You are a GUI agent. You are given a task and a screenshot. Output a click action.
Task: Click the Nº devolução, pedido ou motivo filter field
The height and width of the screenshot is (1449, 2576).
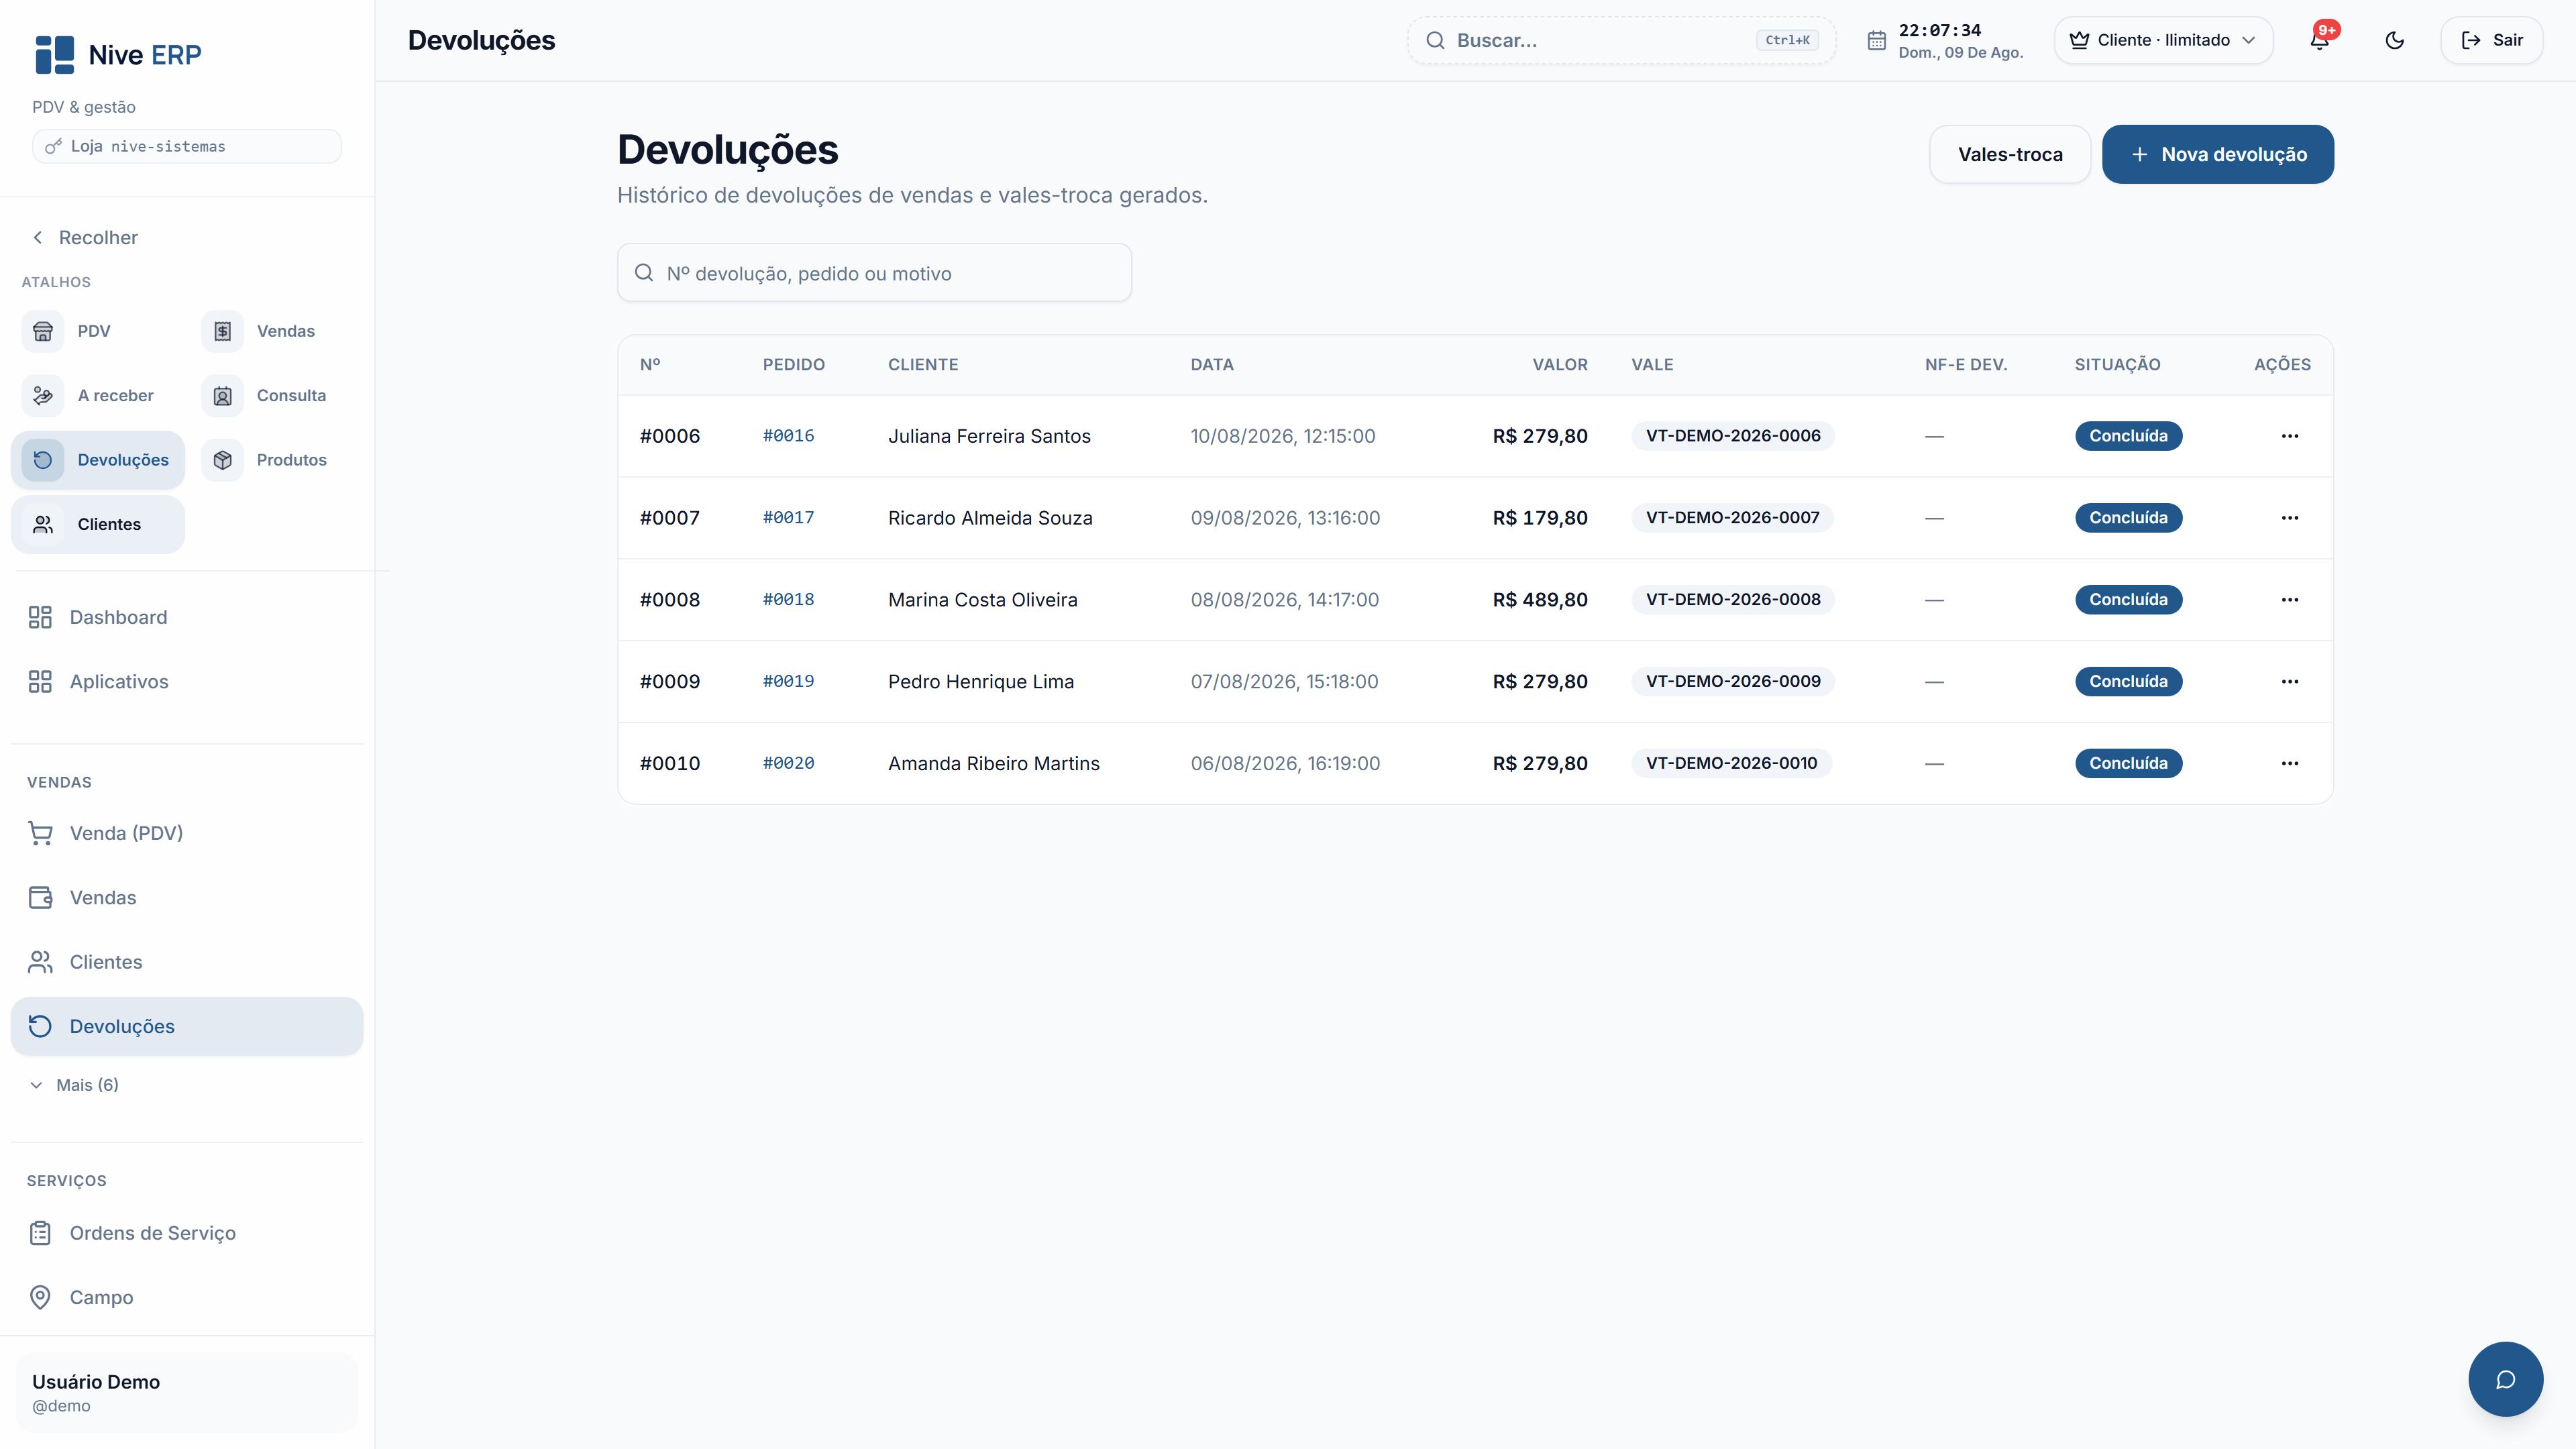874,273
